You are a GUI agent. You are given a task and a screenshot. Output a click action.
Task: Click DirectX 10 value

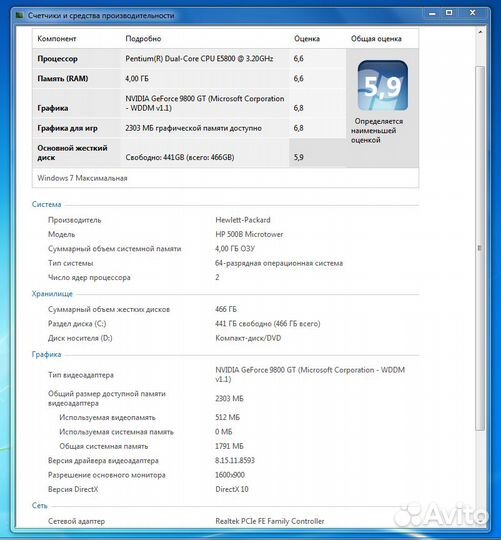tap(232, 489)
